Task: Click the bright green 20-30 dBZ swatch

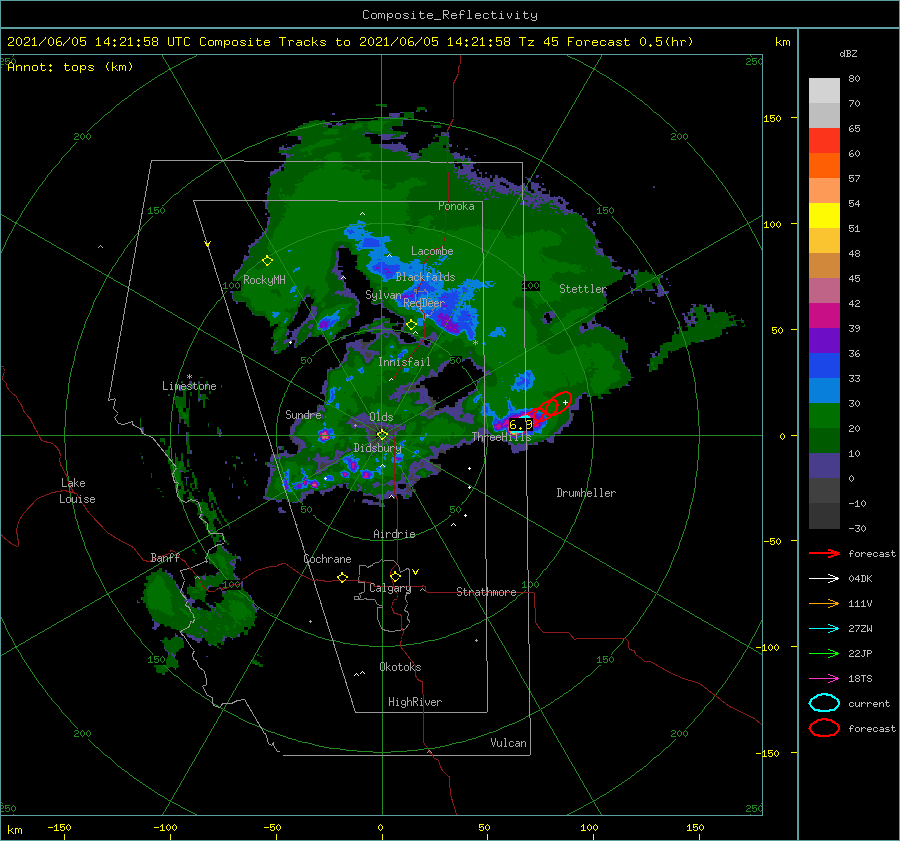Action: tap(824, 416)
